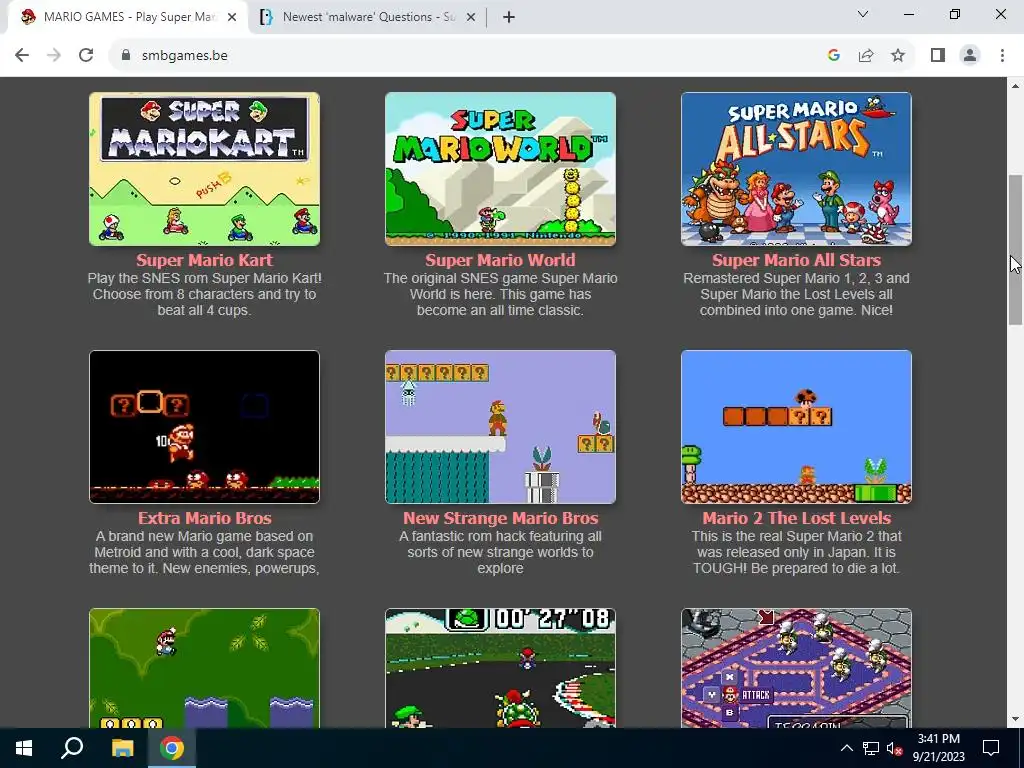Open the Mario 2 The Lost Levels thumbnail
Image resolution: width=1024 pixels, height=768 pixels.
click(796, 427)
